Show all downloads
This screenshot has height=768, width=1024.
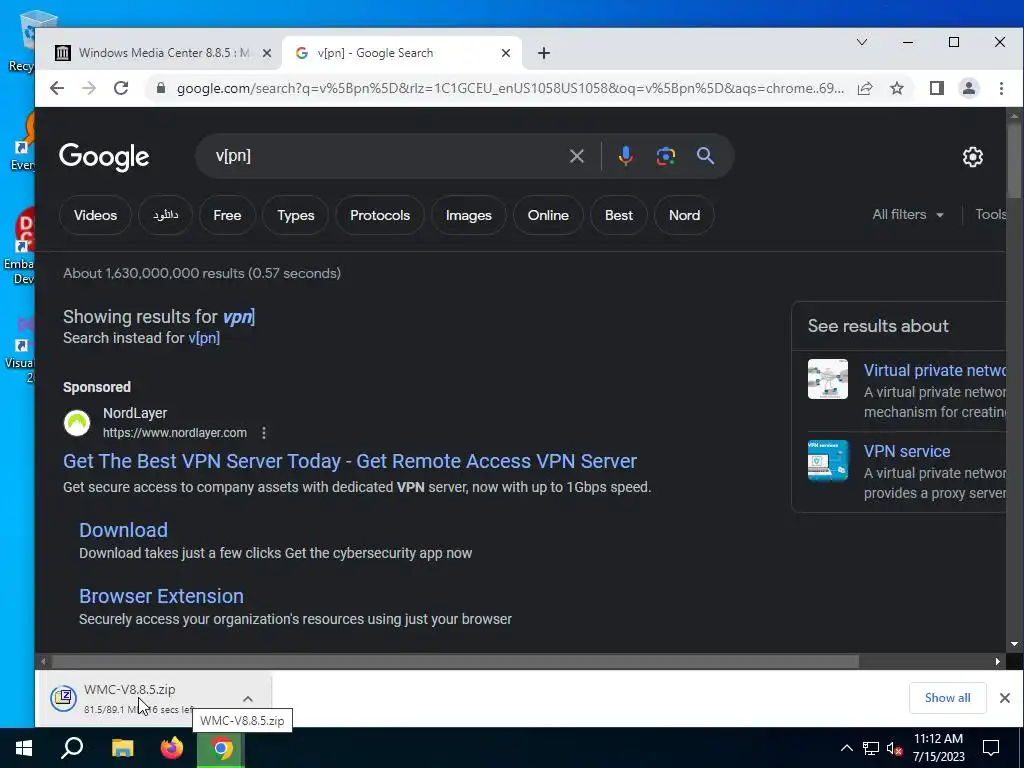pos(947,698)
